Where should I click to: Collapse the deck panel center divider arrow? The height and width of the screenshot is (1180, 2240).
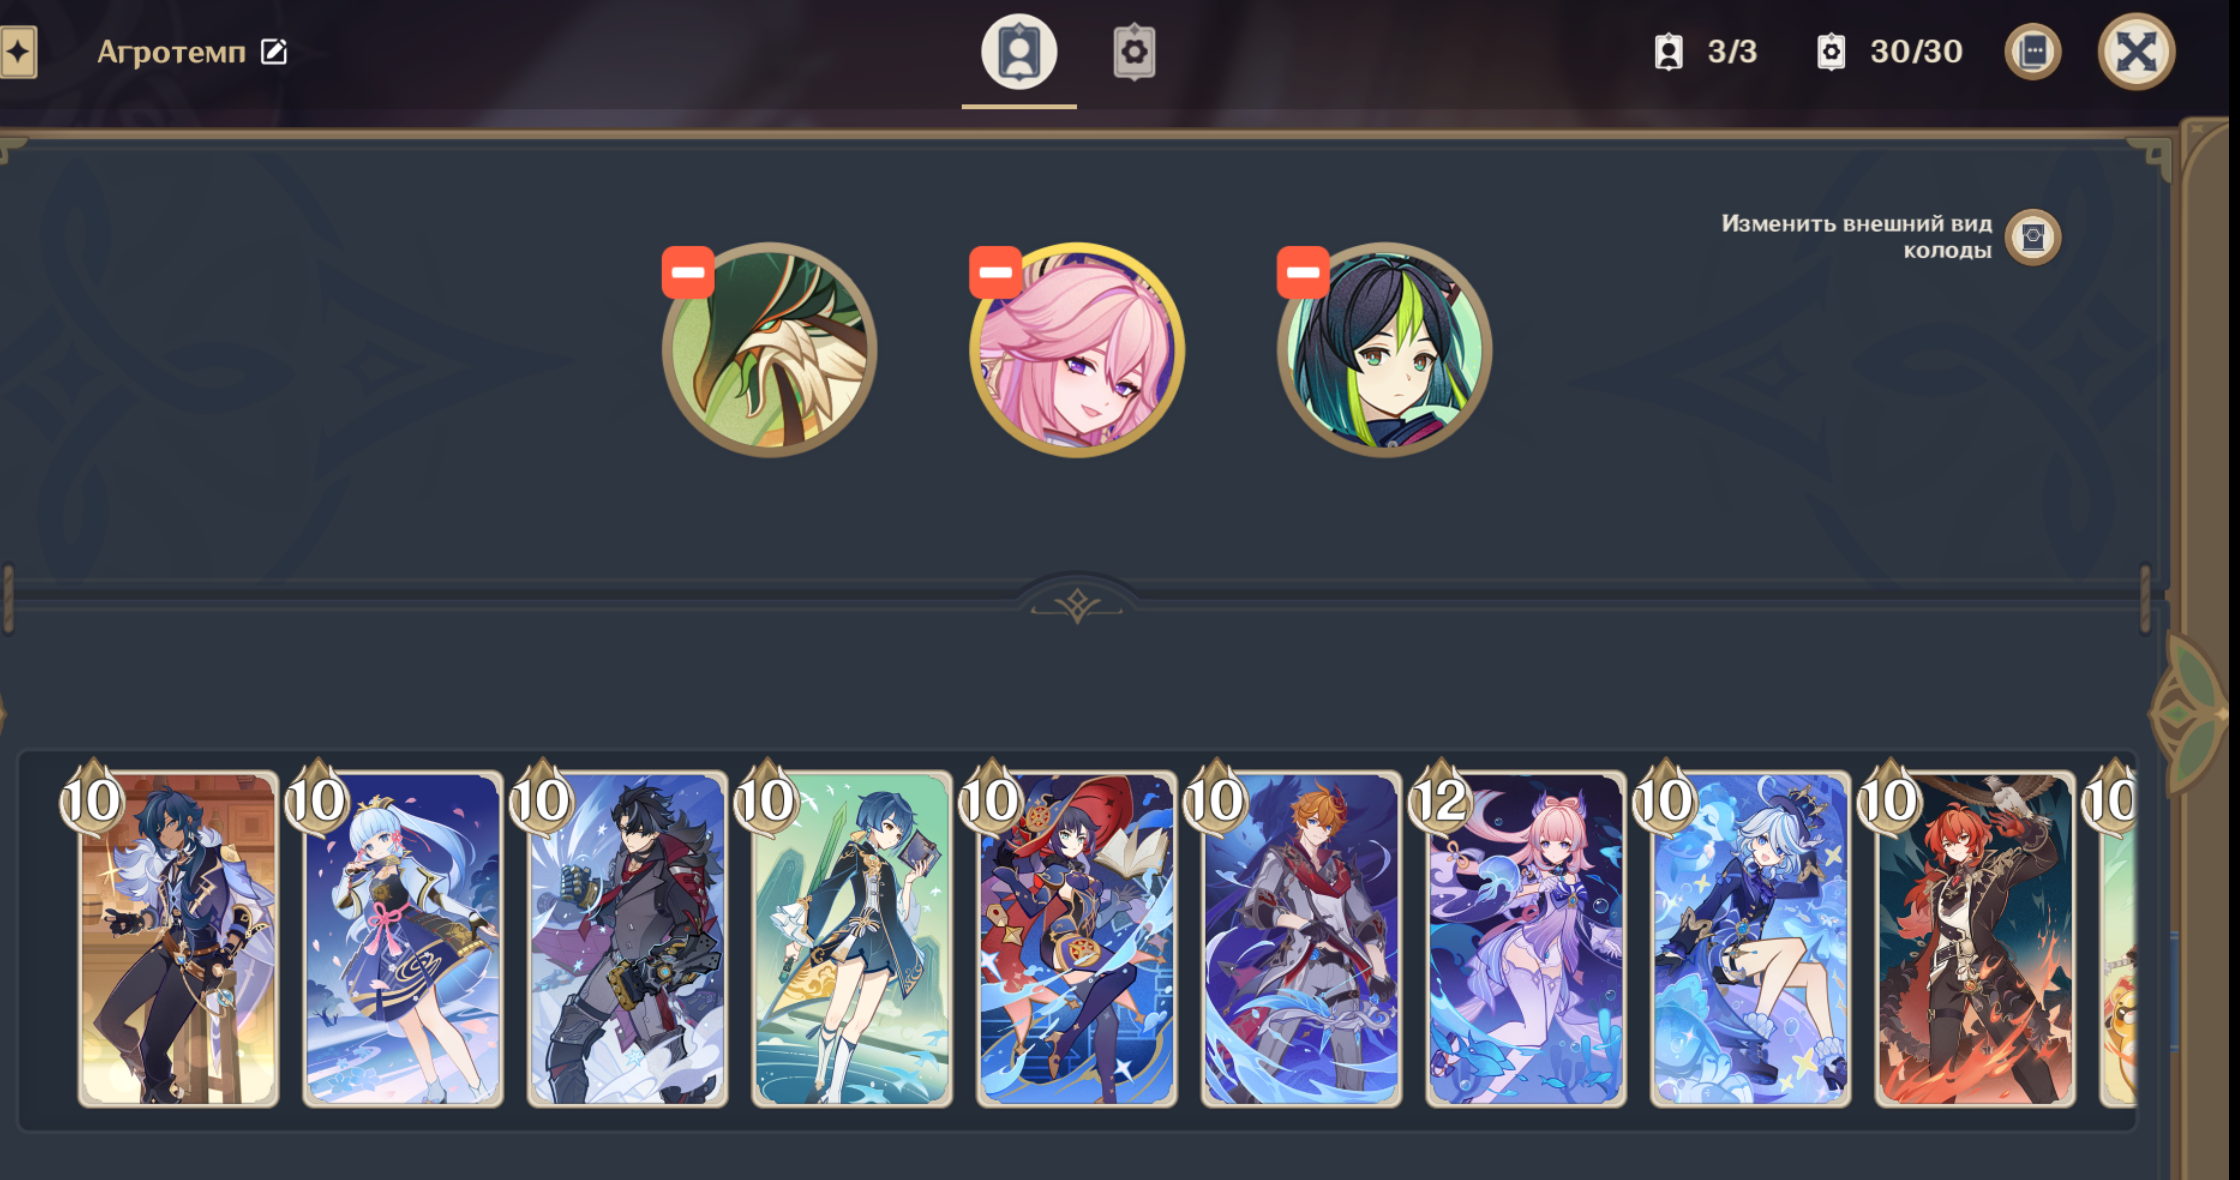click(1077, 604)
